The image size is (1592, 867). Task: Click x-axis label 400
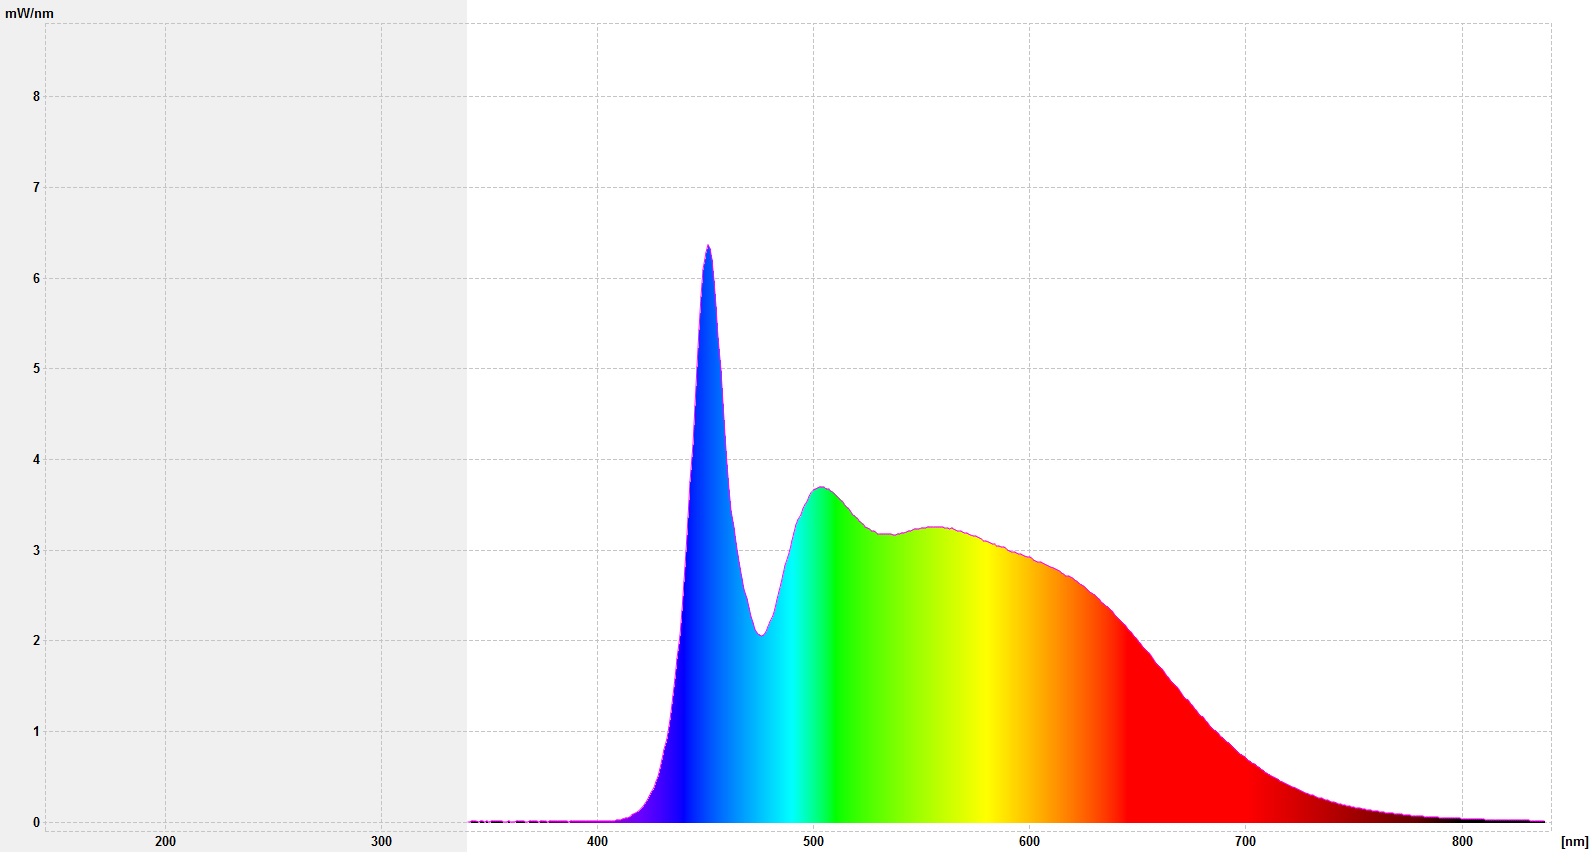point(597,842)
